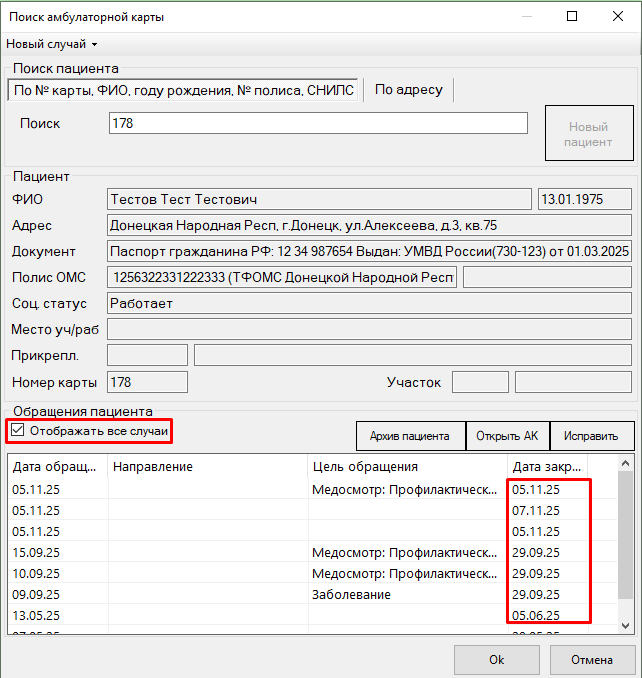Open Архив пациента

pyautogui.click(x=410, y=436)
